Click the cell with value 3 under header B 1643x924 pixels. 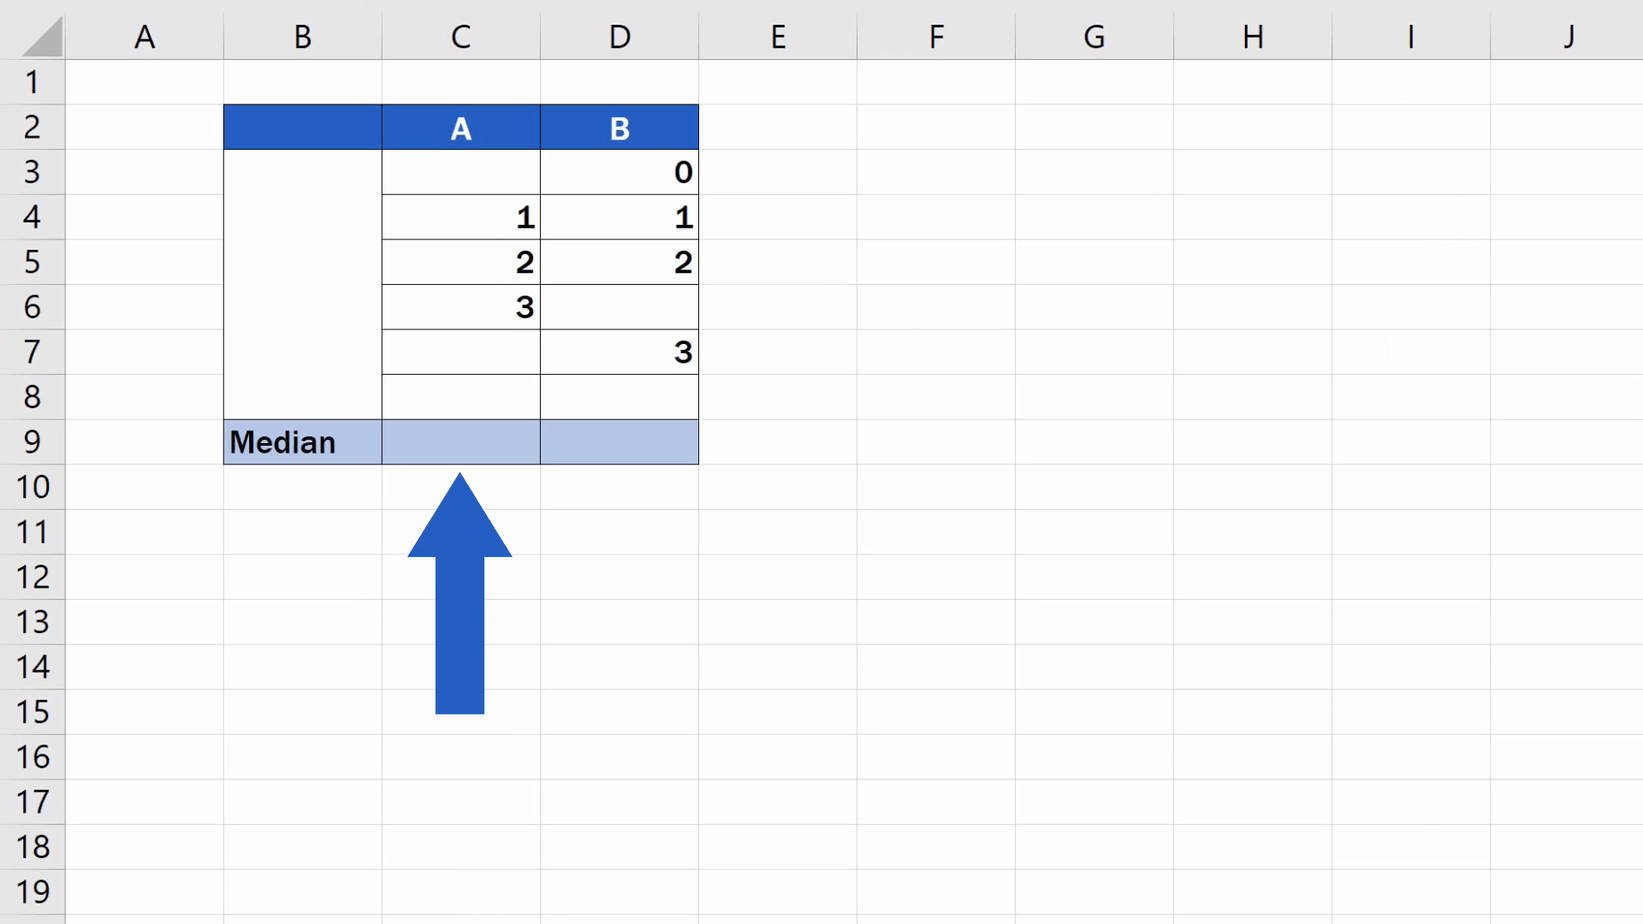click(x=619, y=352)
